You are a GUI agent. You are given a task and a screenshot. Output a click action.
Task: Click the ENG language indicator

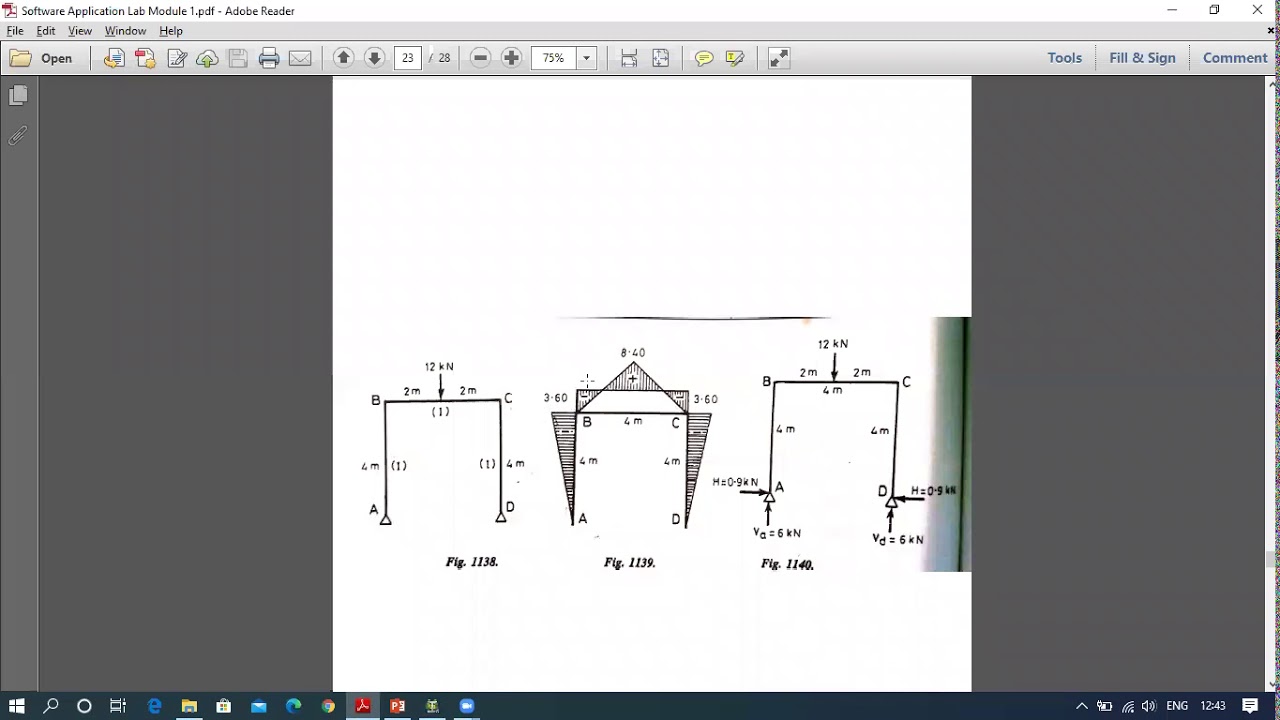pos(1177,706)
